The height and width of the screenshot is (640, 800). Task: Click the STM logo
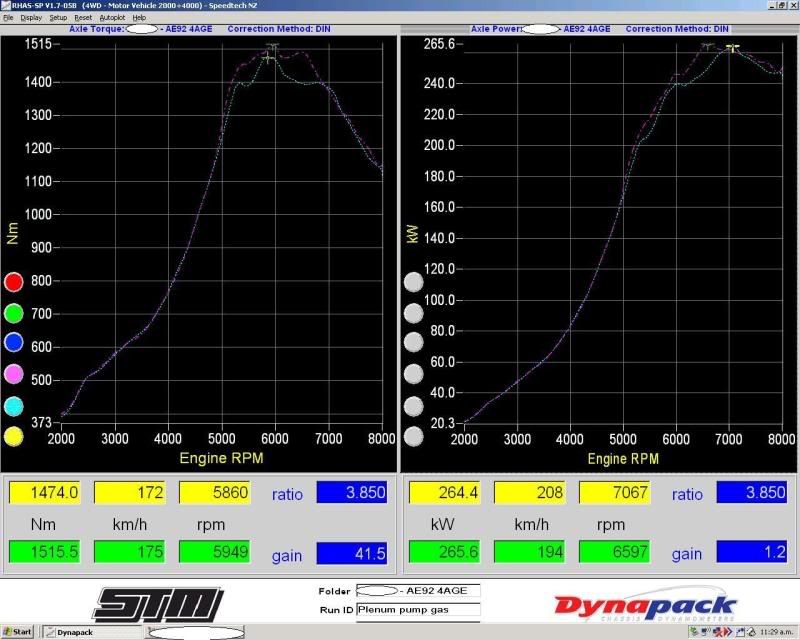tap(158, 604)
